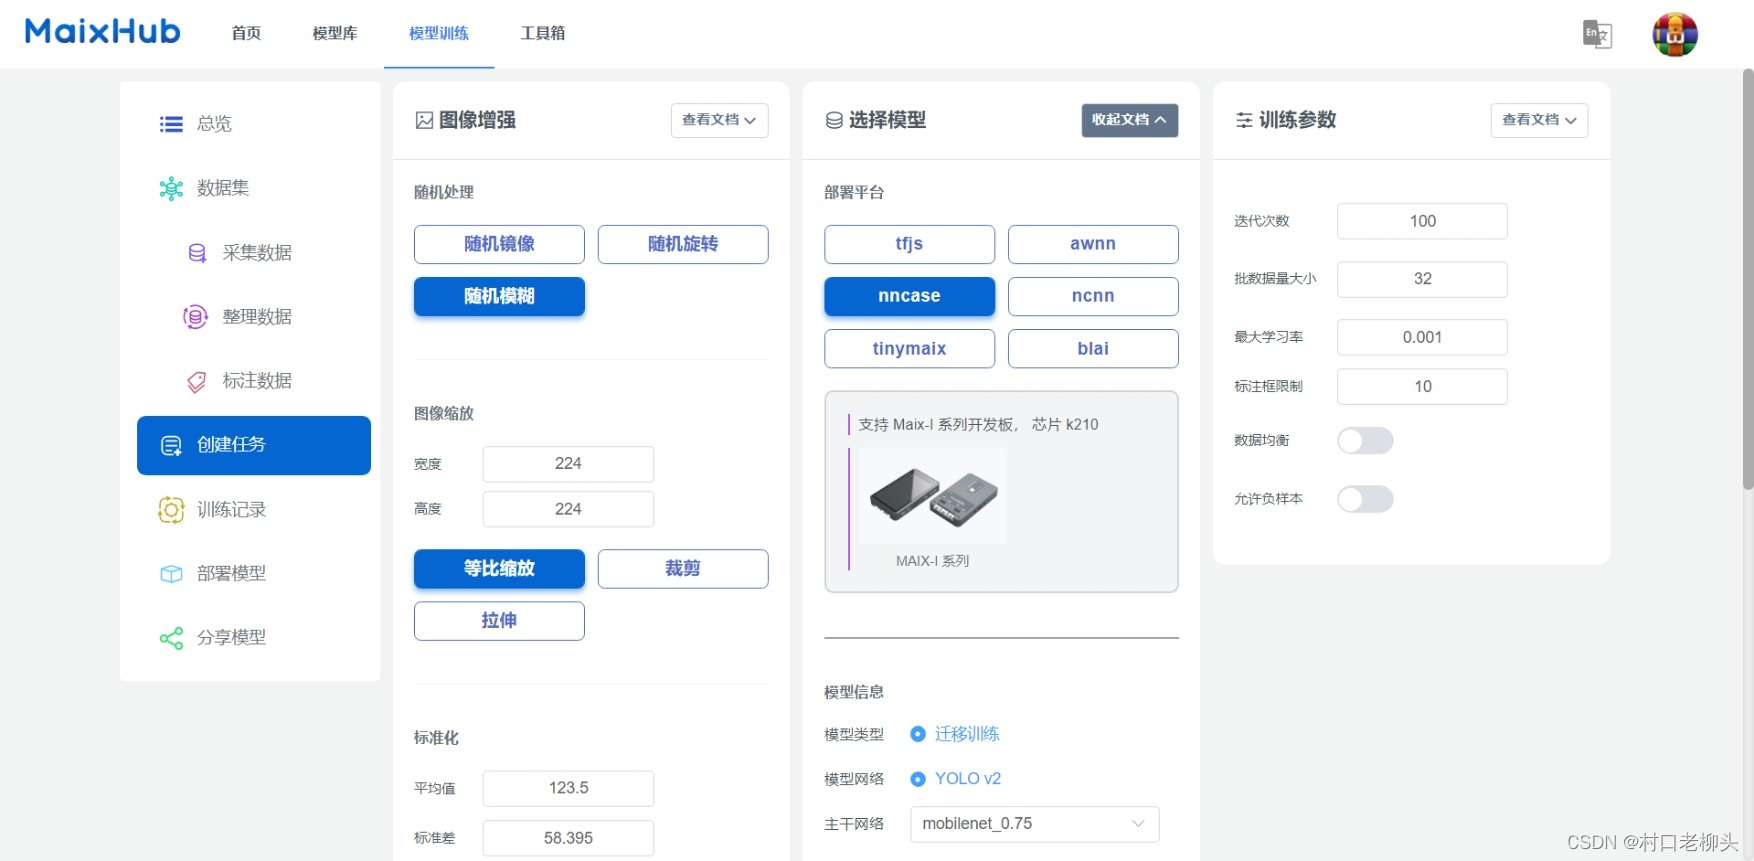Click the 最大学习率 input field
Image resolution: width=1754 pixels, height=861 pixels.
(1422, 337)
